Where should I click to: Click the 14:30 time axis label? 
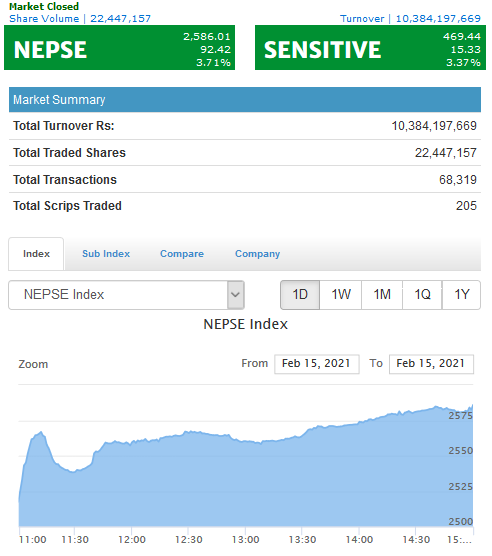pyautogui.click(x=416, y=540)
